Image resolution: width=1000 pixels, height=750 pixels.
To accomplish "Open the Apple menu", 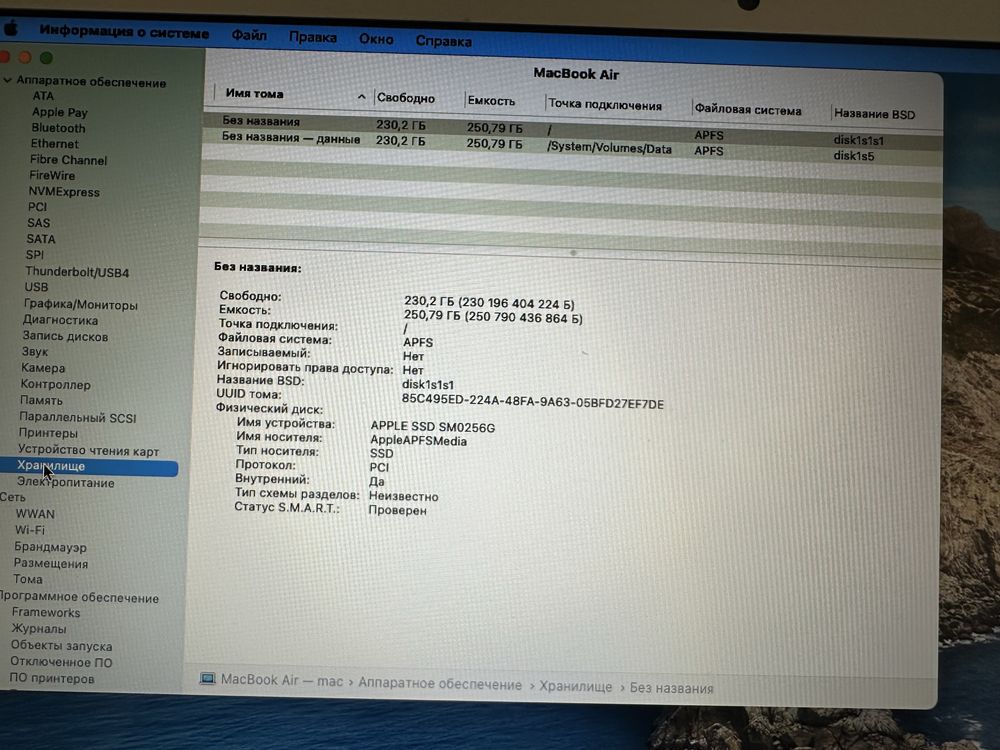I will [10, 29].
